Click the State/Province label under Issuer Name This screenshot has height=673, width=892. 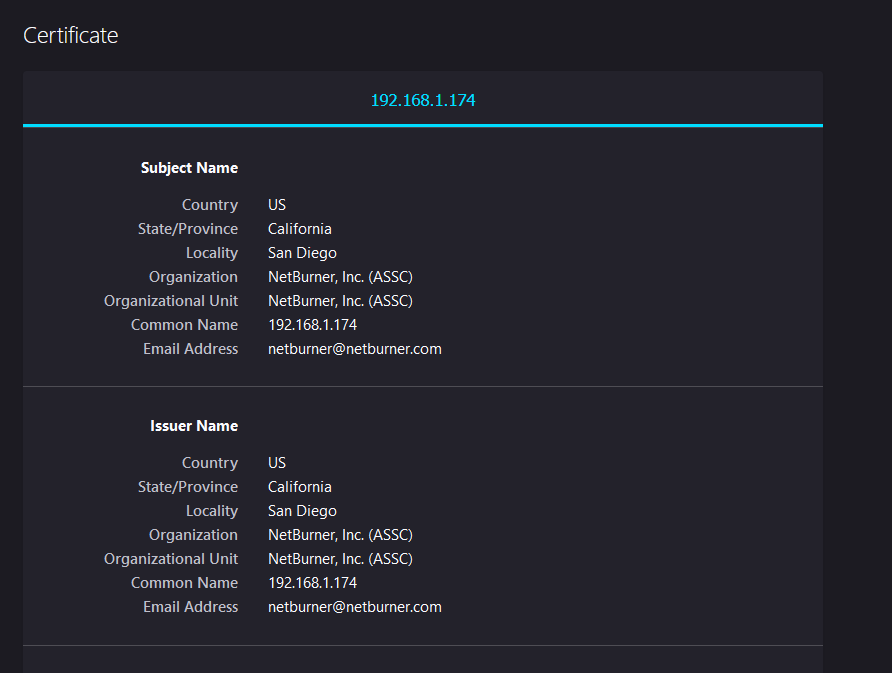pyautogui.click(x=188, y=486)
